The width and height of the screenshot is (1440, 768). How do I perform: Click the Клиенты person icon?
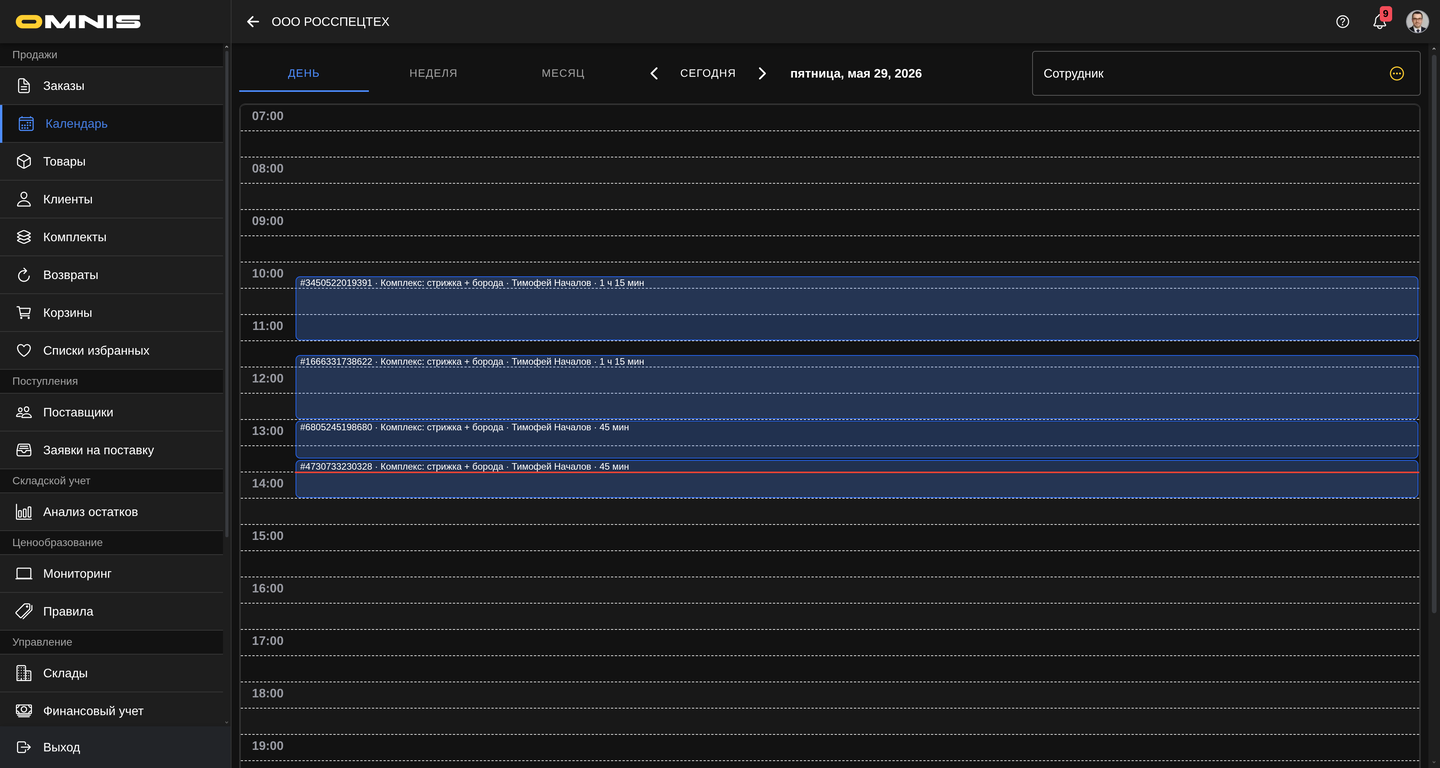(x=24, y=200)
